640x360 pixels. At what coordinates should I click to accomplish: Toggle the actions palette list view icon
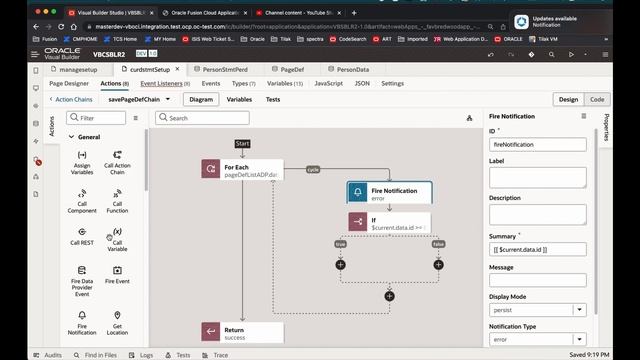[x=136, y=118]
